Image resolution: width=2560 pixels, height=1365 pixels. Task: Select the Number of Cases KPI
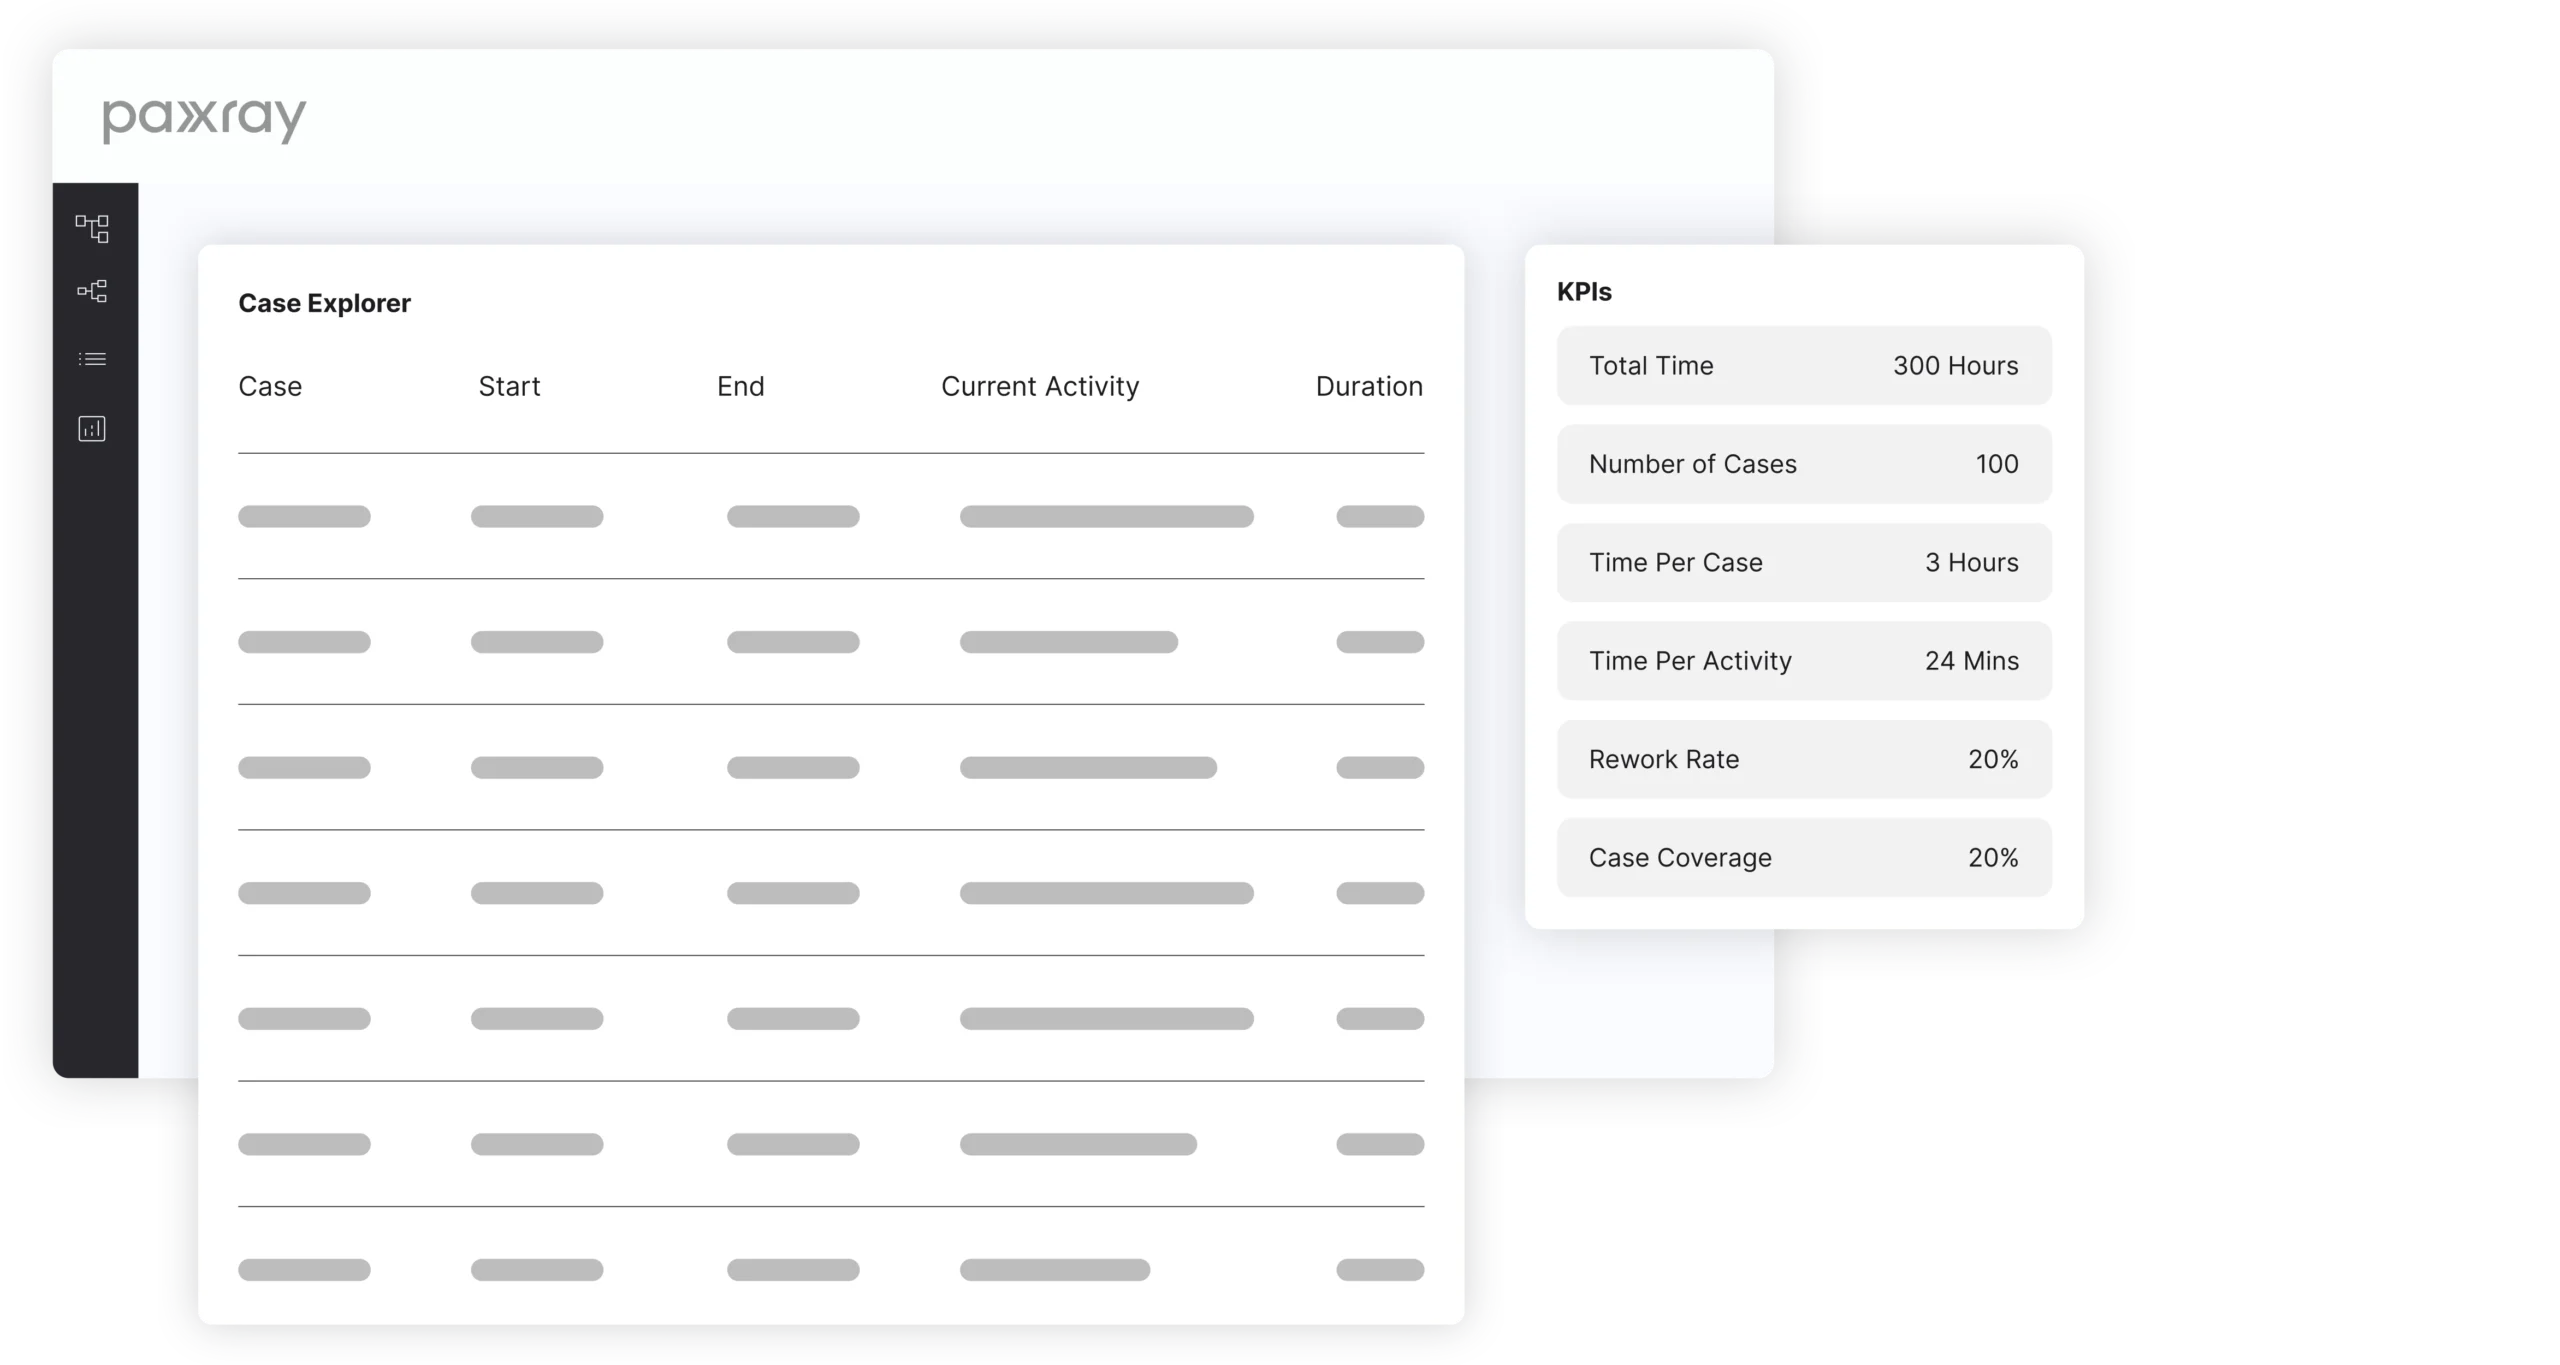coord(1803,464)
